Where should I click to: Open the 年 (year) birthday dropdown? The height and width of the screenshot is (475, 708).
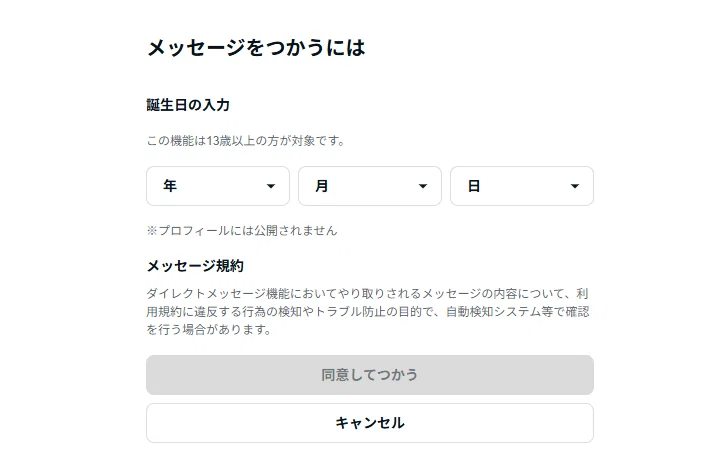(x=218, y=186)
